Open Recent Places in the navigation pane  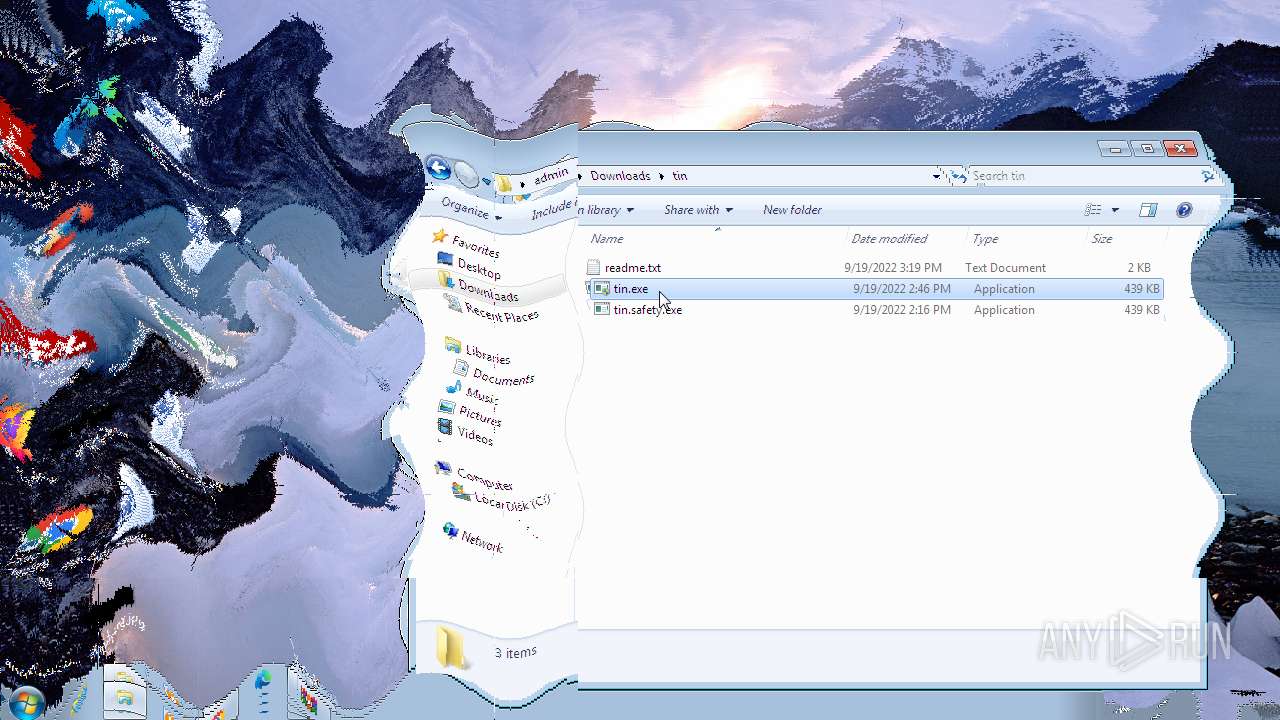(x=501, y=313)
